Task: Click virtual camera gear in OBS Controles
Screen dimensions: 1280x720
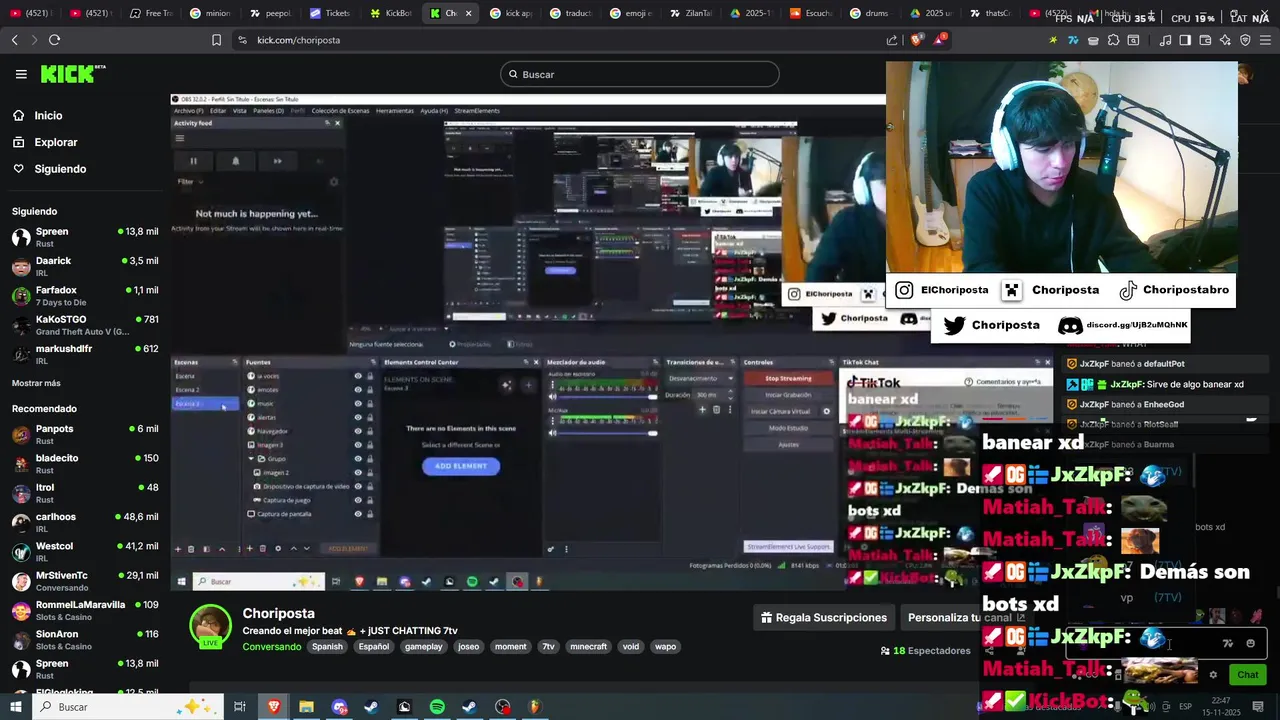Action: pos(826,411)
